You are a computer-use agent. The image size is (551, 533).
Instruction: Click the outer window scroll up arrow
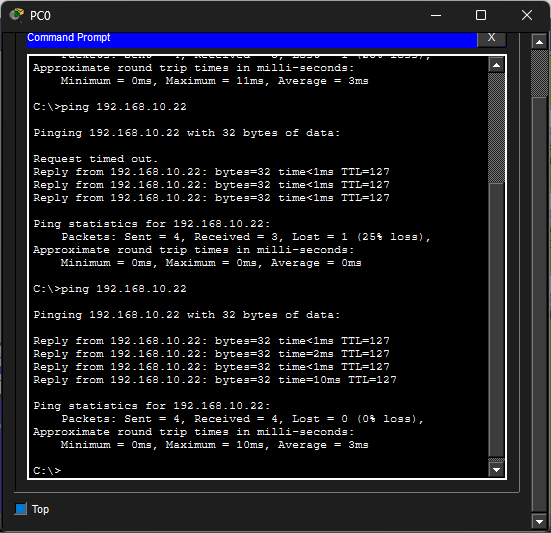pos(539,42)
